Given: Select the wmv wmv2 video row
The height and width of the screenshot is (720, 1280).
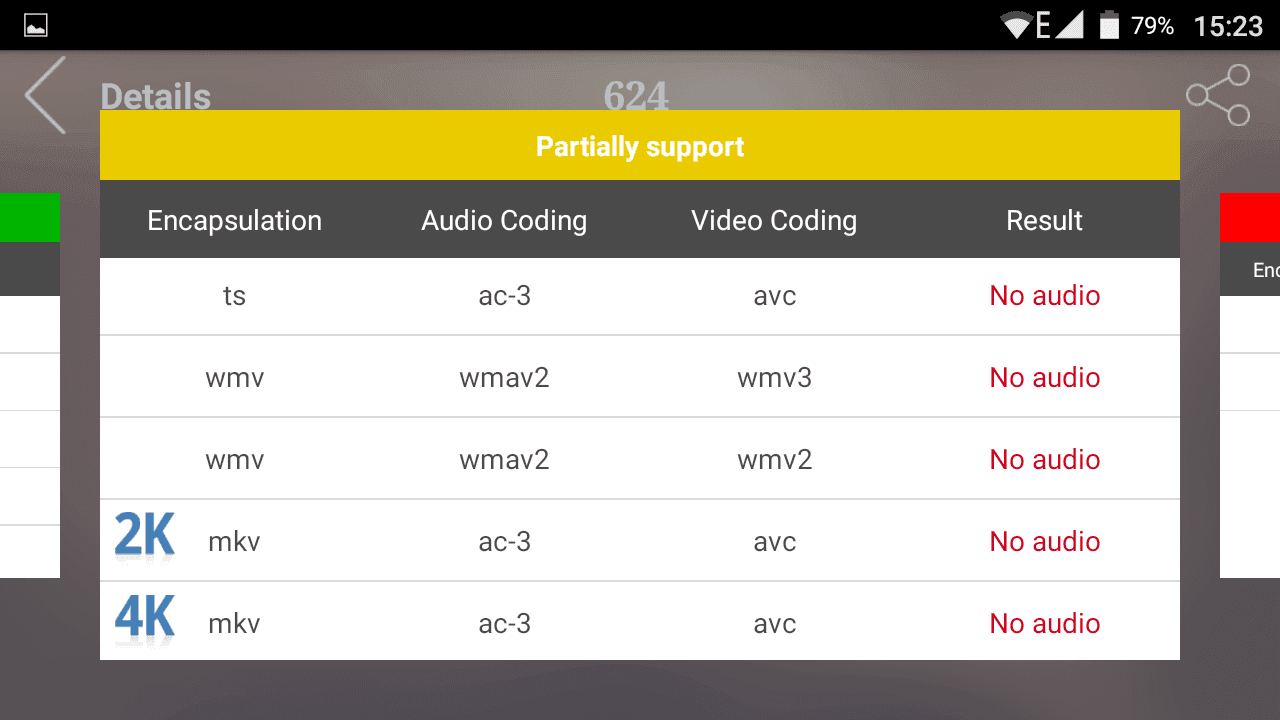Looking at the screenshot, I should [640, 459].
